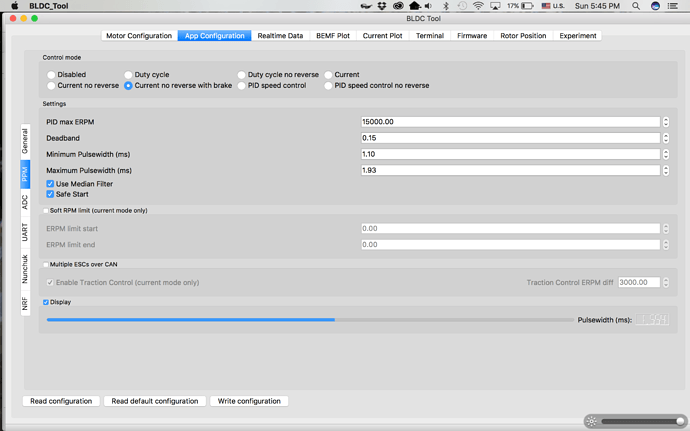Uncheck the Use Median Filter checkbox

click(51, 184)
